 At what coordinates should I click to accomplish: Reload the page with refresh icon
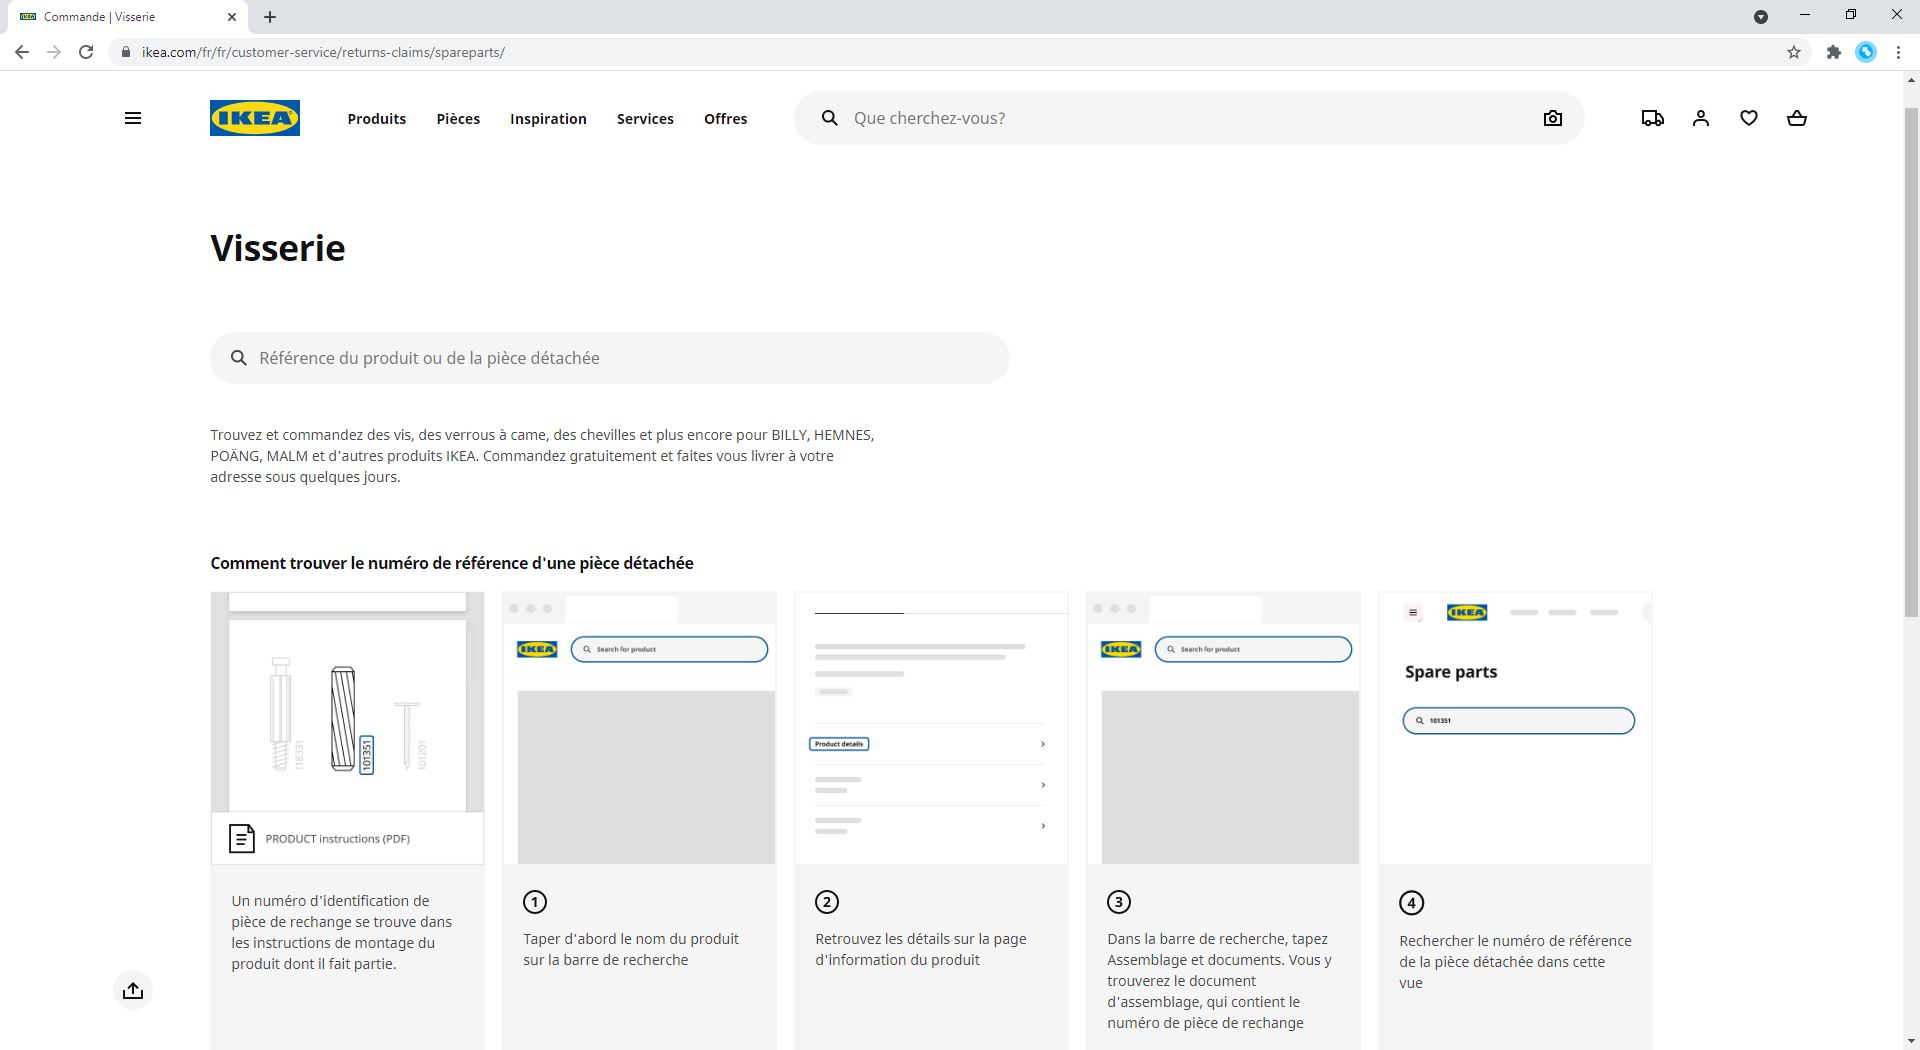click(x=86, y=52)
